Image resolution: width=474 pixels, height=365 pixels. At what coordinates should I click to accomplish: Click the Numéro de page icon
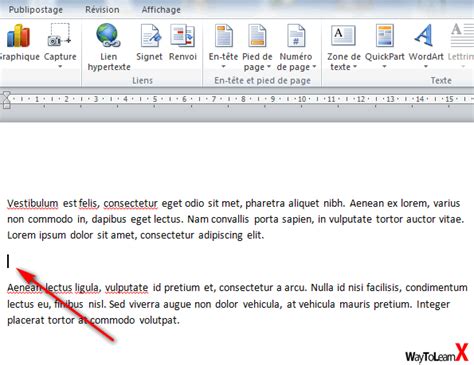296,35
